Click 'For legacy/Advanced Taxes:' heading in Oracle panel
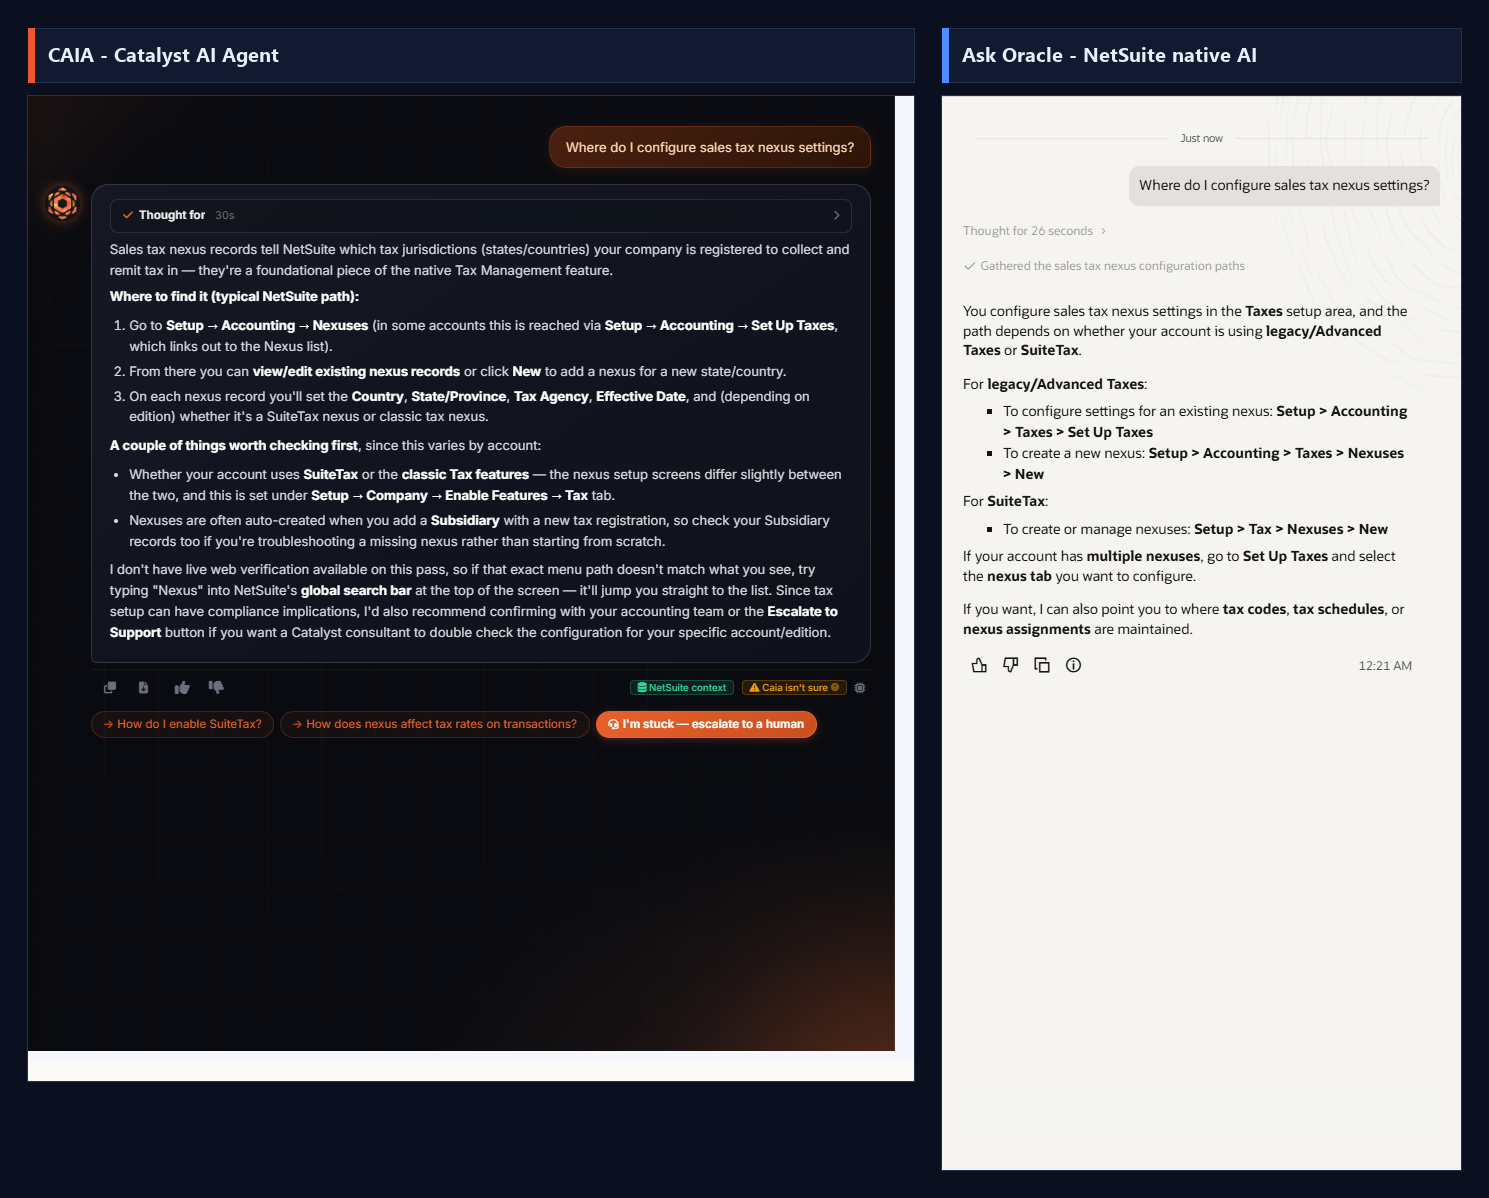 click(1055, 384)
